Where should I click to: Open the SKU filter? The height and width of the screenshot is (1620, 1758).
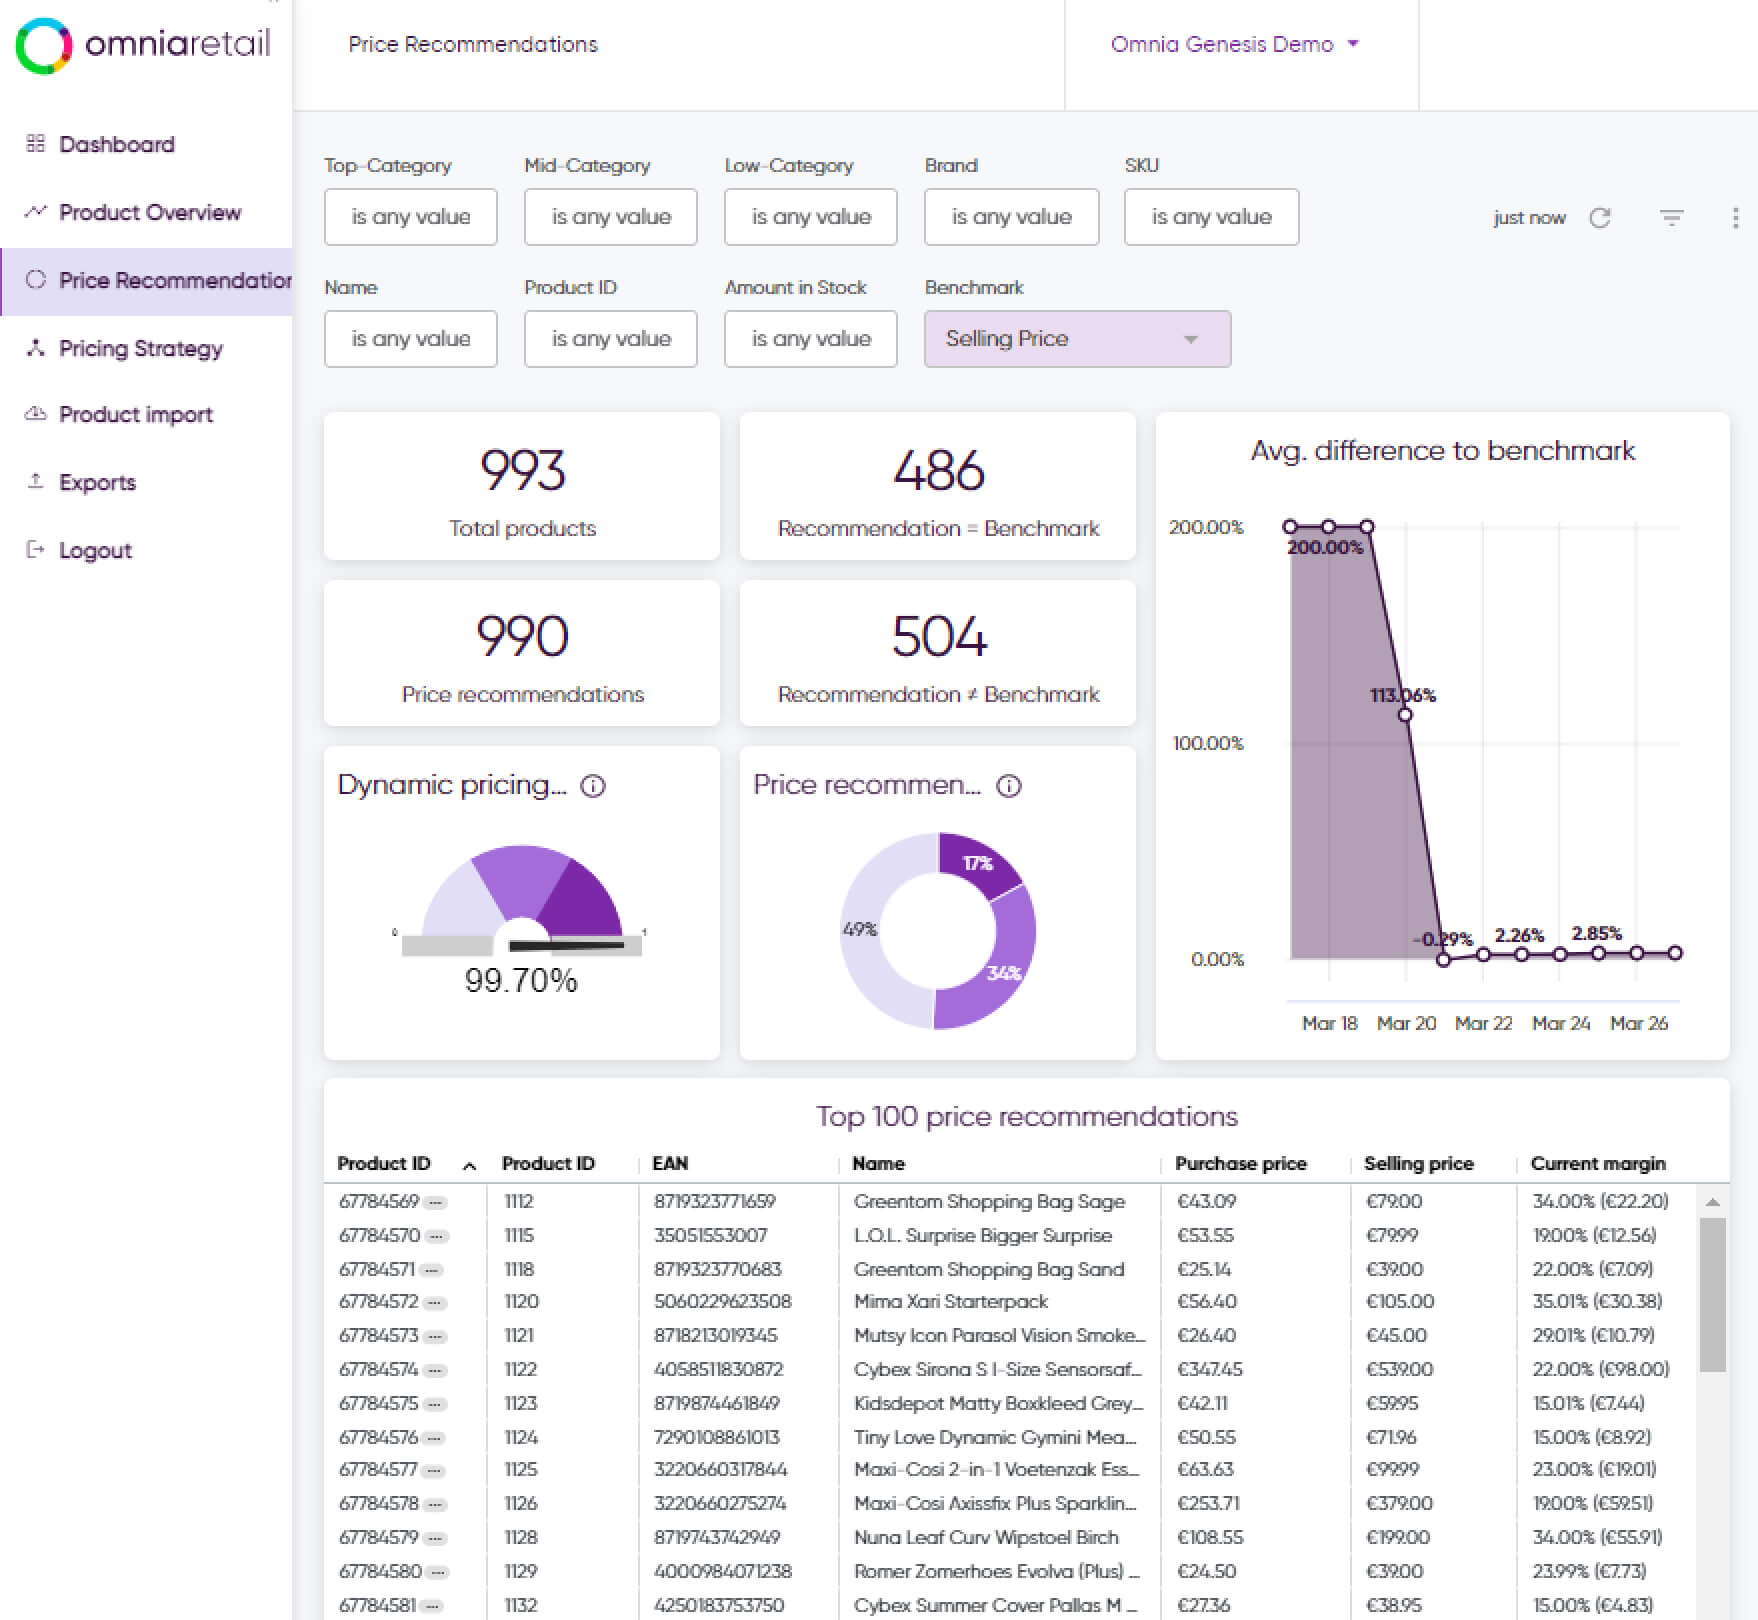[1211, 217]
